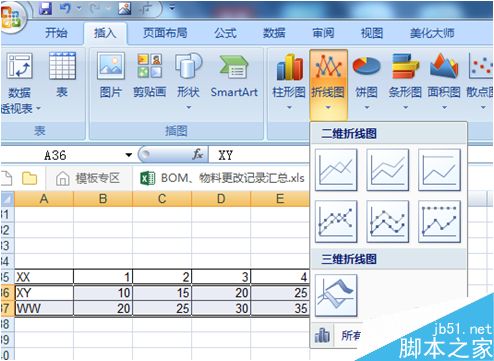
Task: Select line with markers chart thumbnail
Action: click(x=336, y=222)
